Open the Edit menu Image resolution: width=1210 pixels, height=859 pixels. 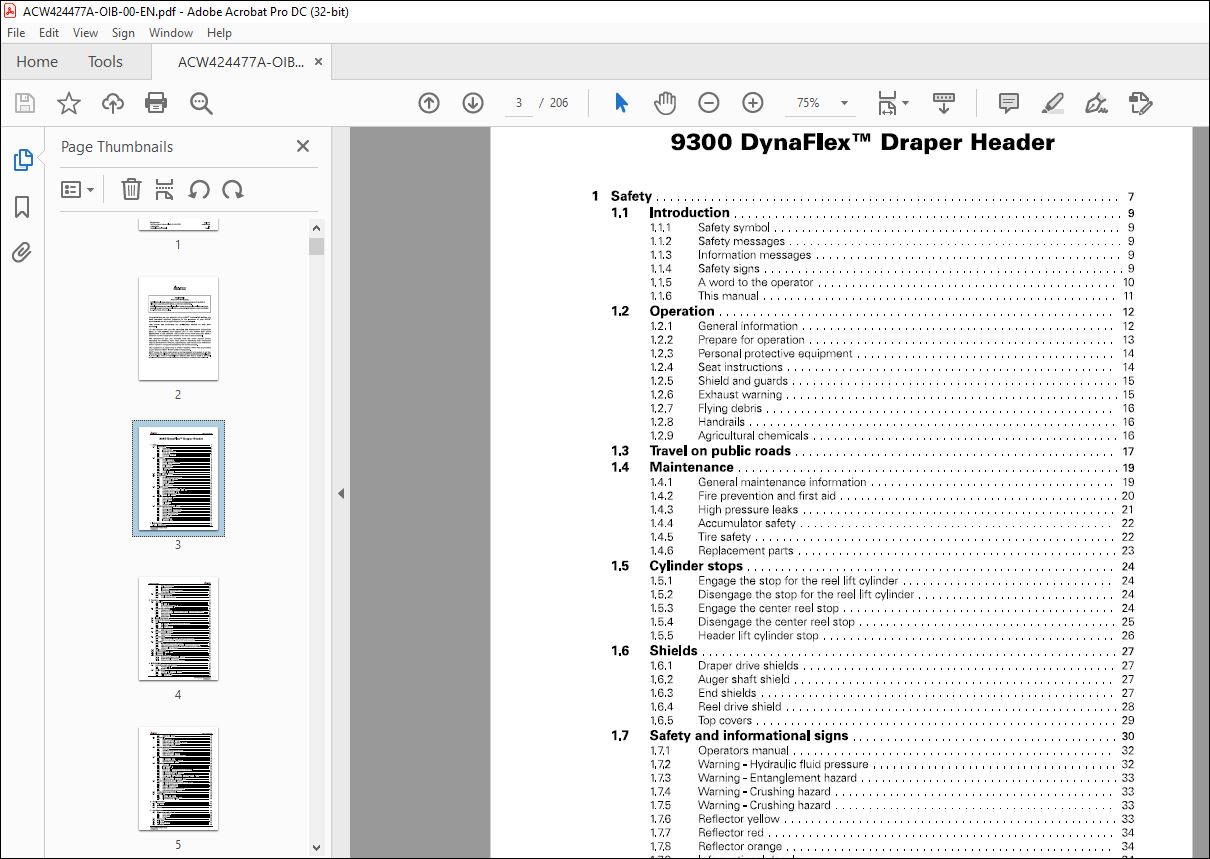point(49,33)
